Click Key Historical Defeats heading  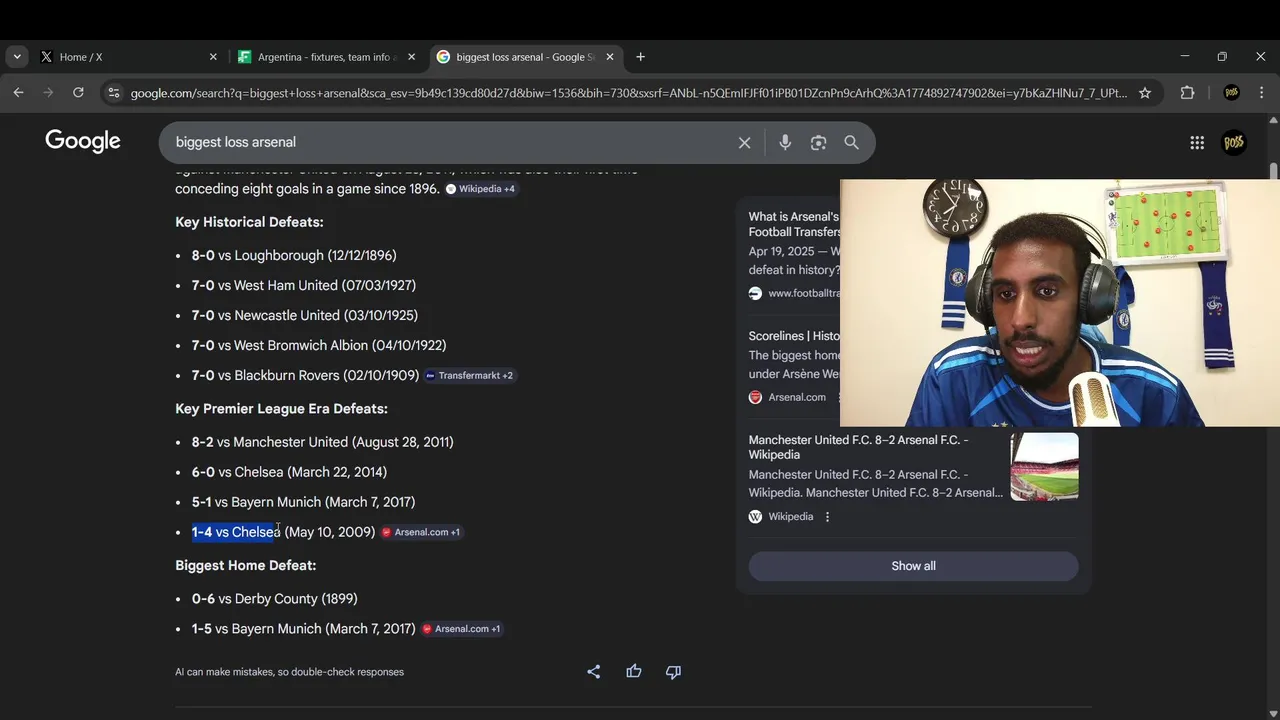pyautogui.click(x=249, y=222)
